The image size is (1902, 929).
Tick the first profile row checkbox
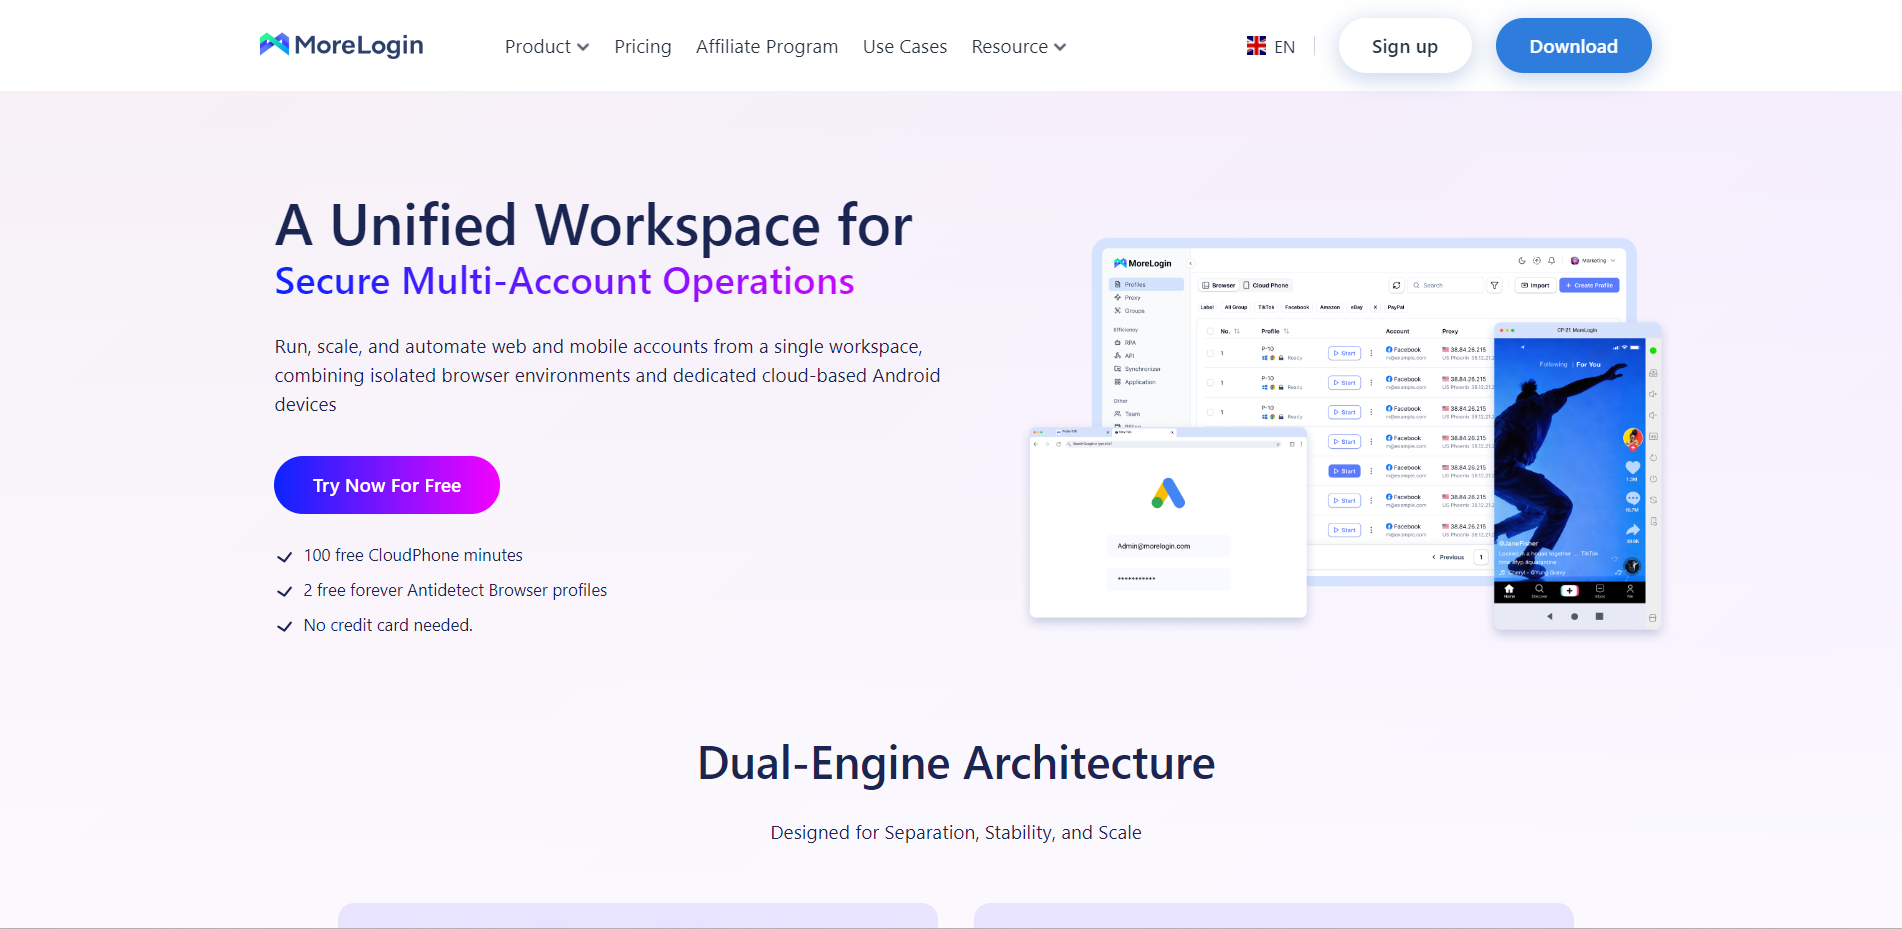[1210, 353]
